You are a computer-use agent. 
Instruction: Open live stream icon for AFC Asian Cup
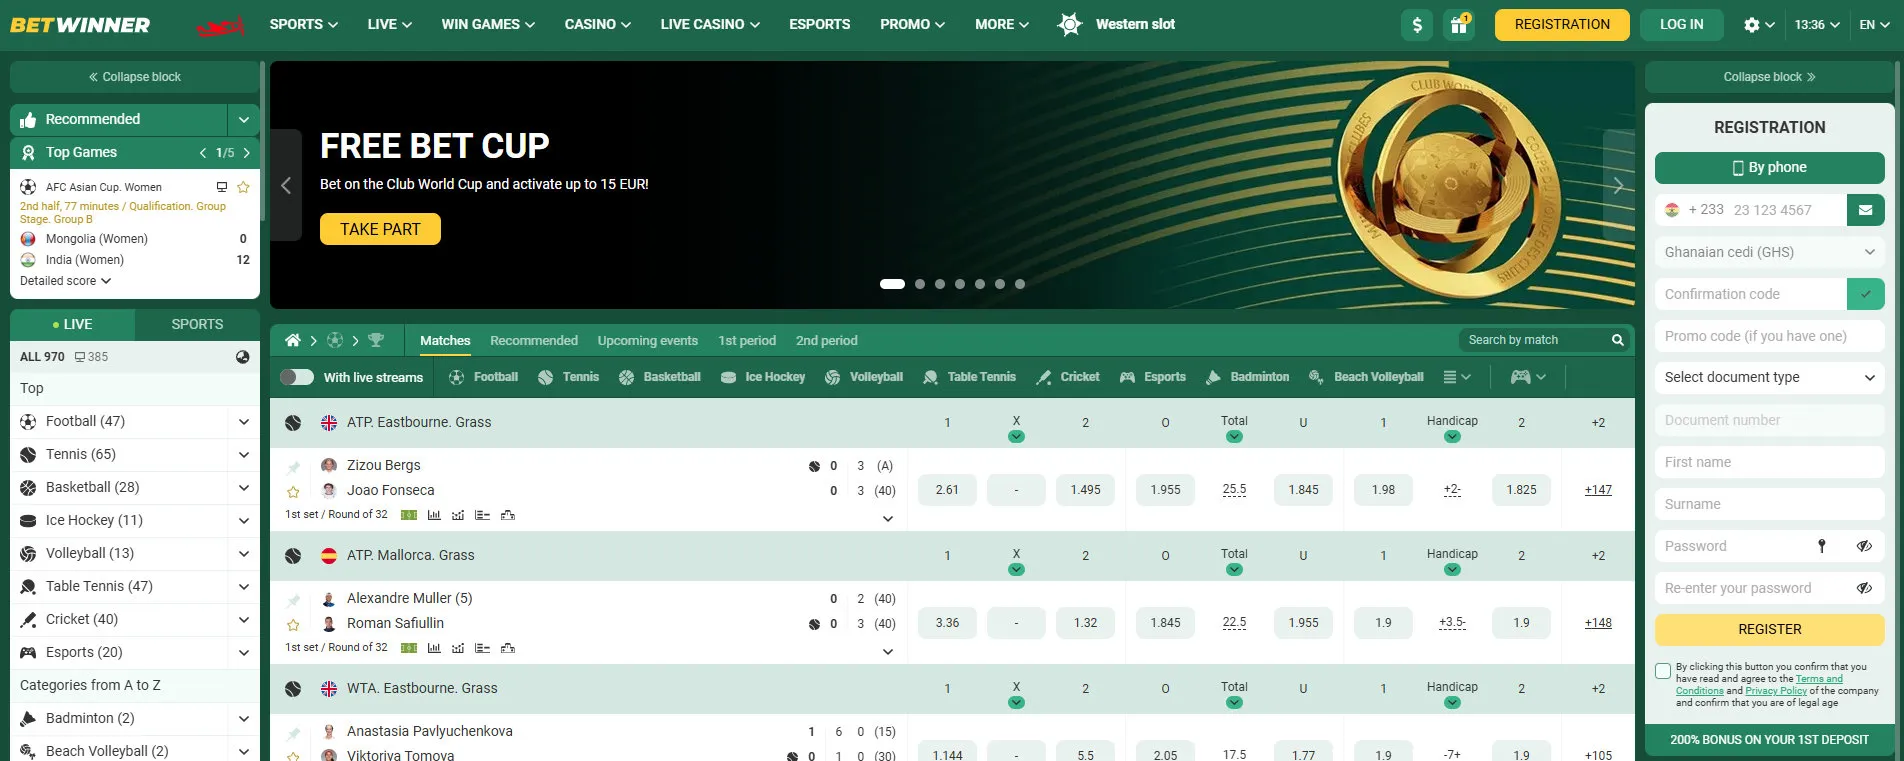222,187
